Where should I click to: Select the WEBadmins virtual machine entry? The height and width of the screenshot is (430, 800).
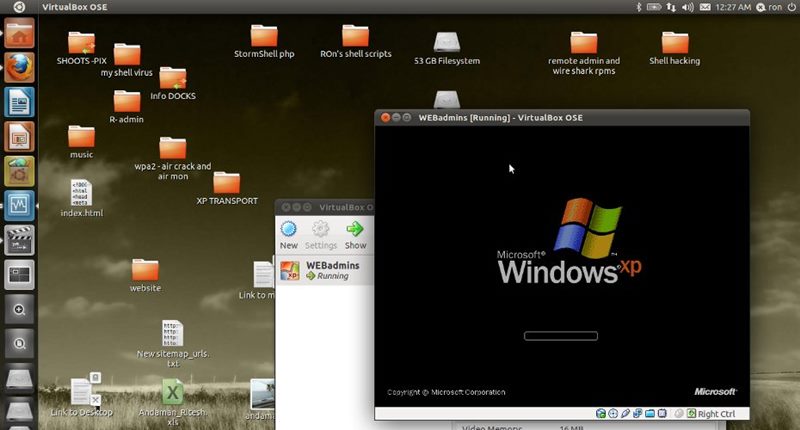tap(325, 270)
